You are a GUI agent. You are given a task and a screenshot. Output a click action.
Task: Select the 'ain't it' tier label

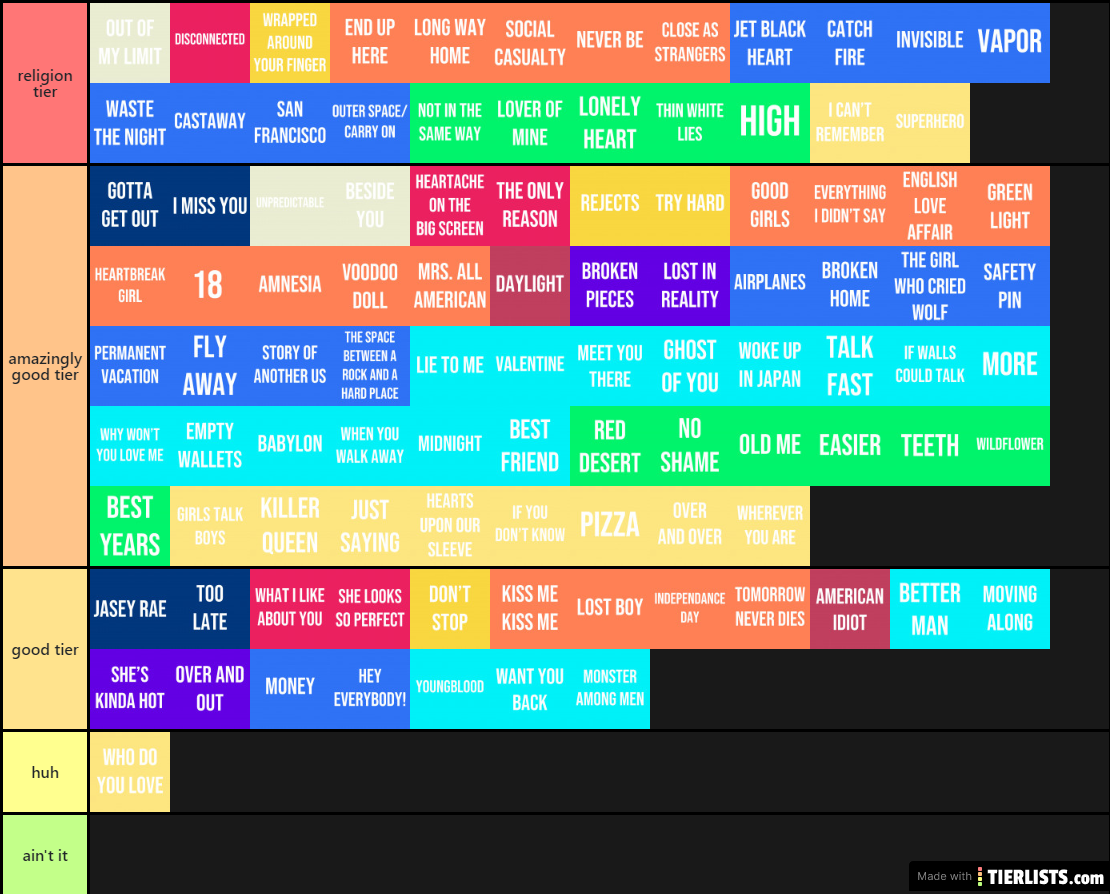click(45, 855)
